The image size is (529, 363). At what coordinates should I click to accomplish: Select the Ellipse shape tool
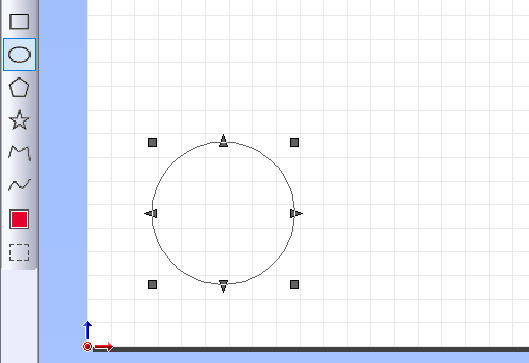[19, 55]
